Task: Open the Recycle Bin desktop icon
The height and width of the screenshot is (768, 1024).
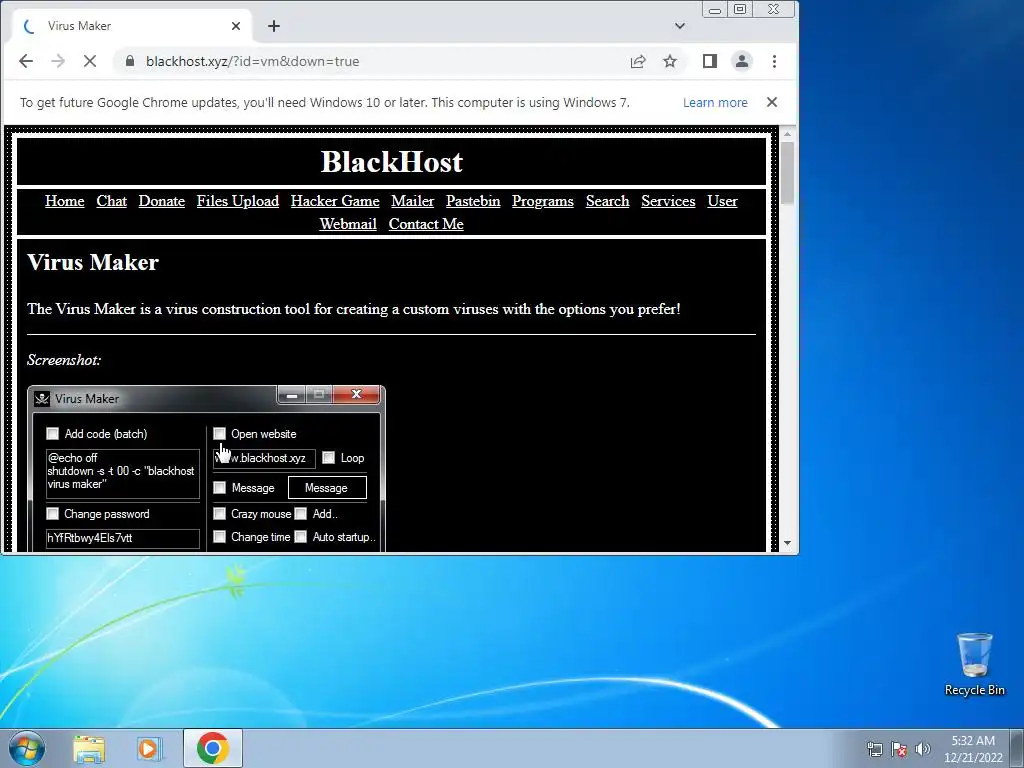Action: [x=974, y=664]
